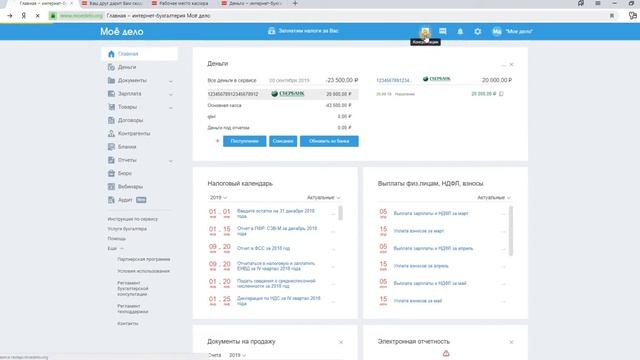The height and width of the screenshot is (360, 640).
Task: Click the browser forward arrow
Action: click(10, 16)
